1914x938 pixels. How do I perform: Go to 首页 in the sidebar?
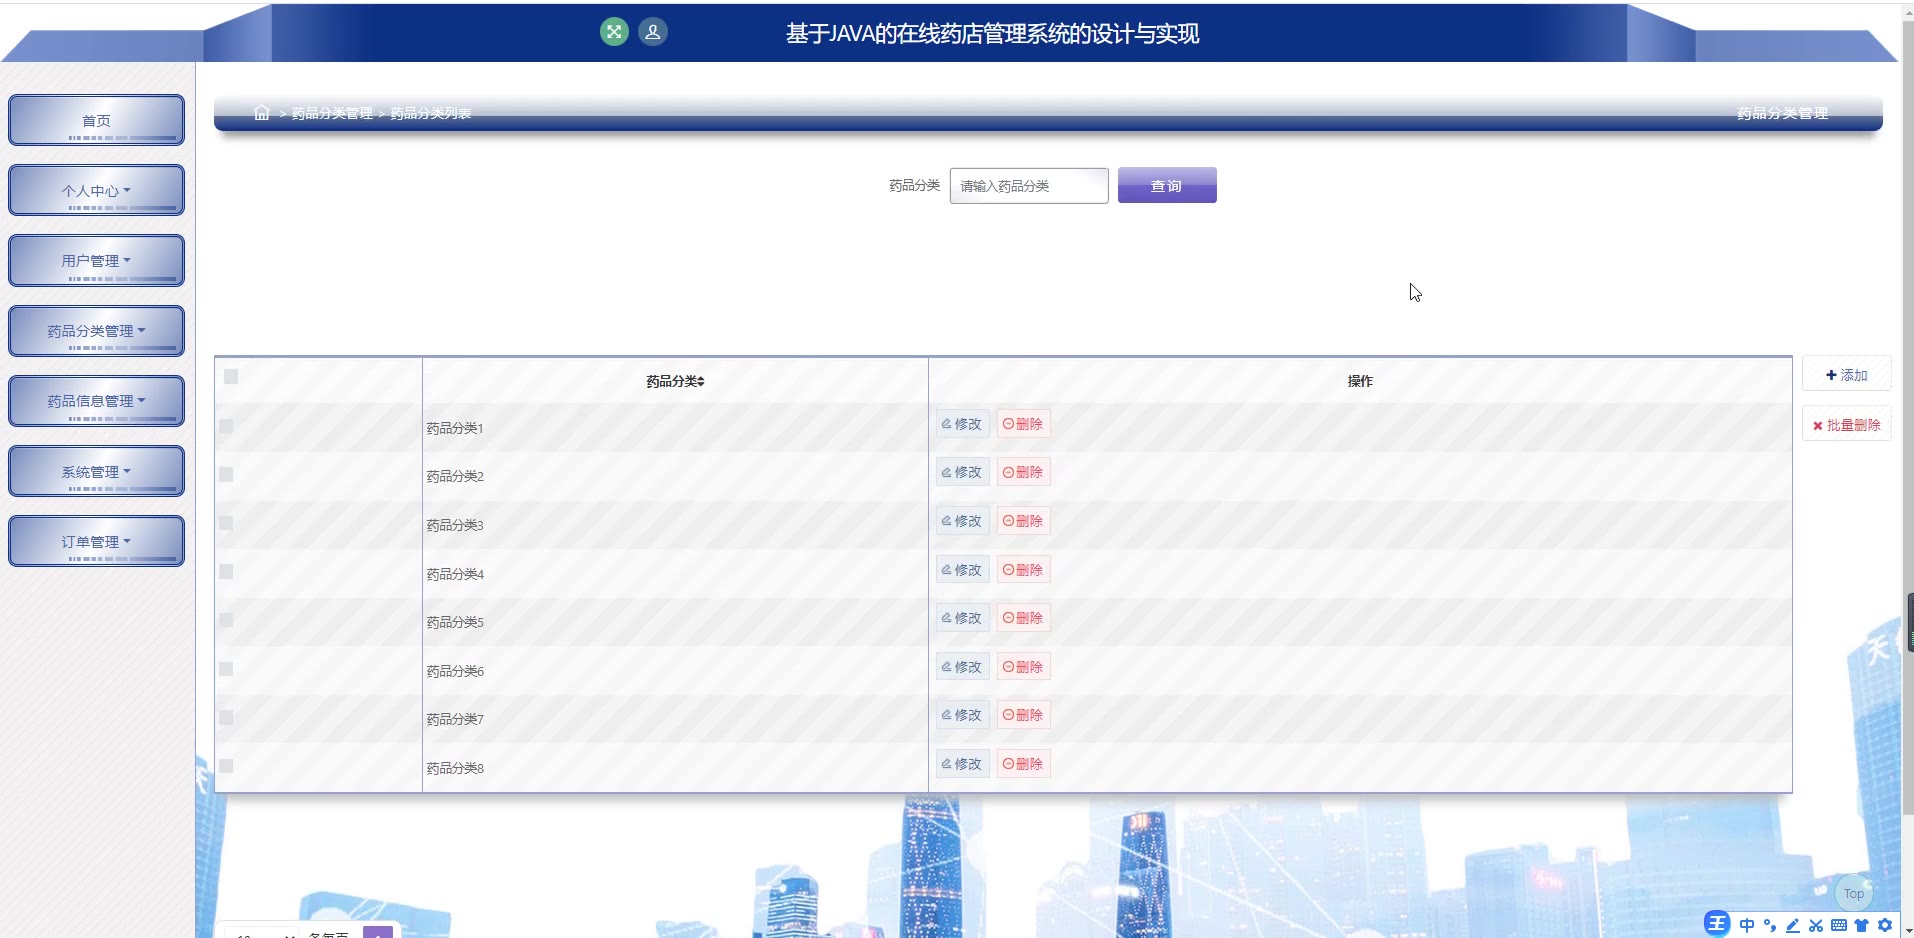click(x=96, y=120)
